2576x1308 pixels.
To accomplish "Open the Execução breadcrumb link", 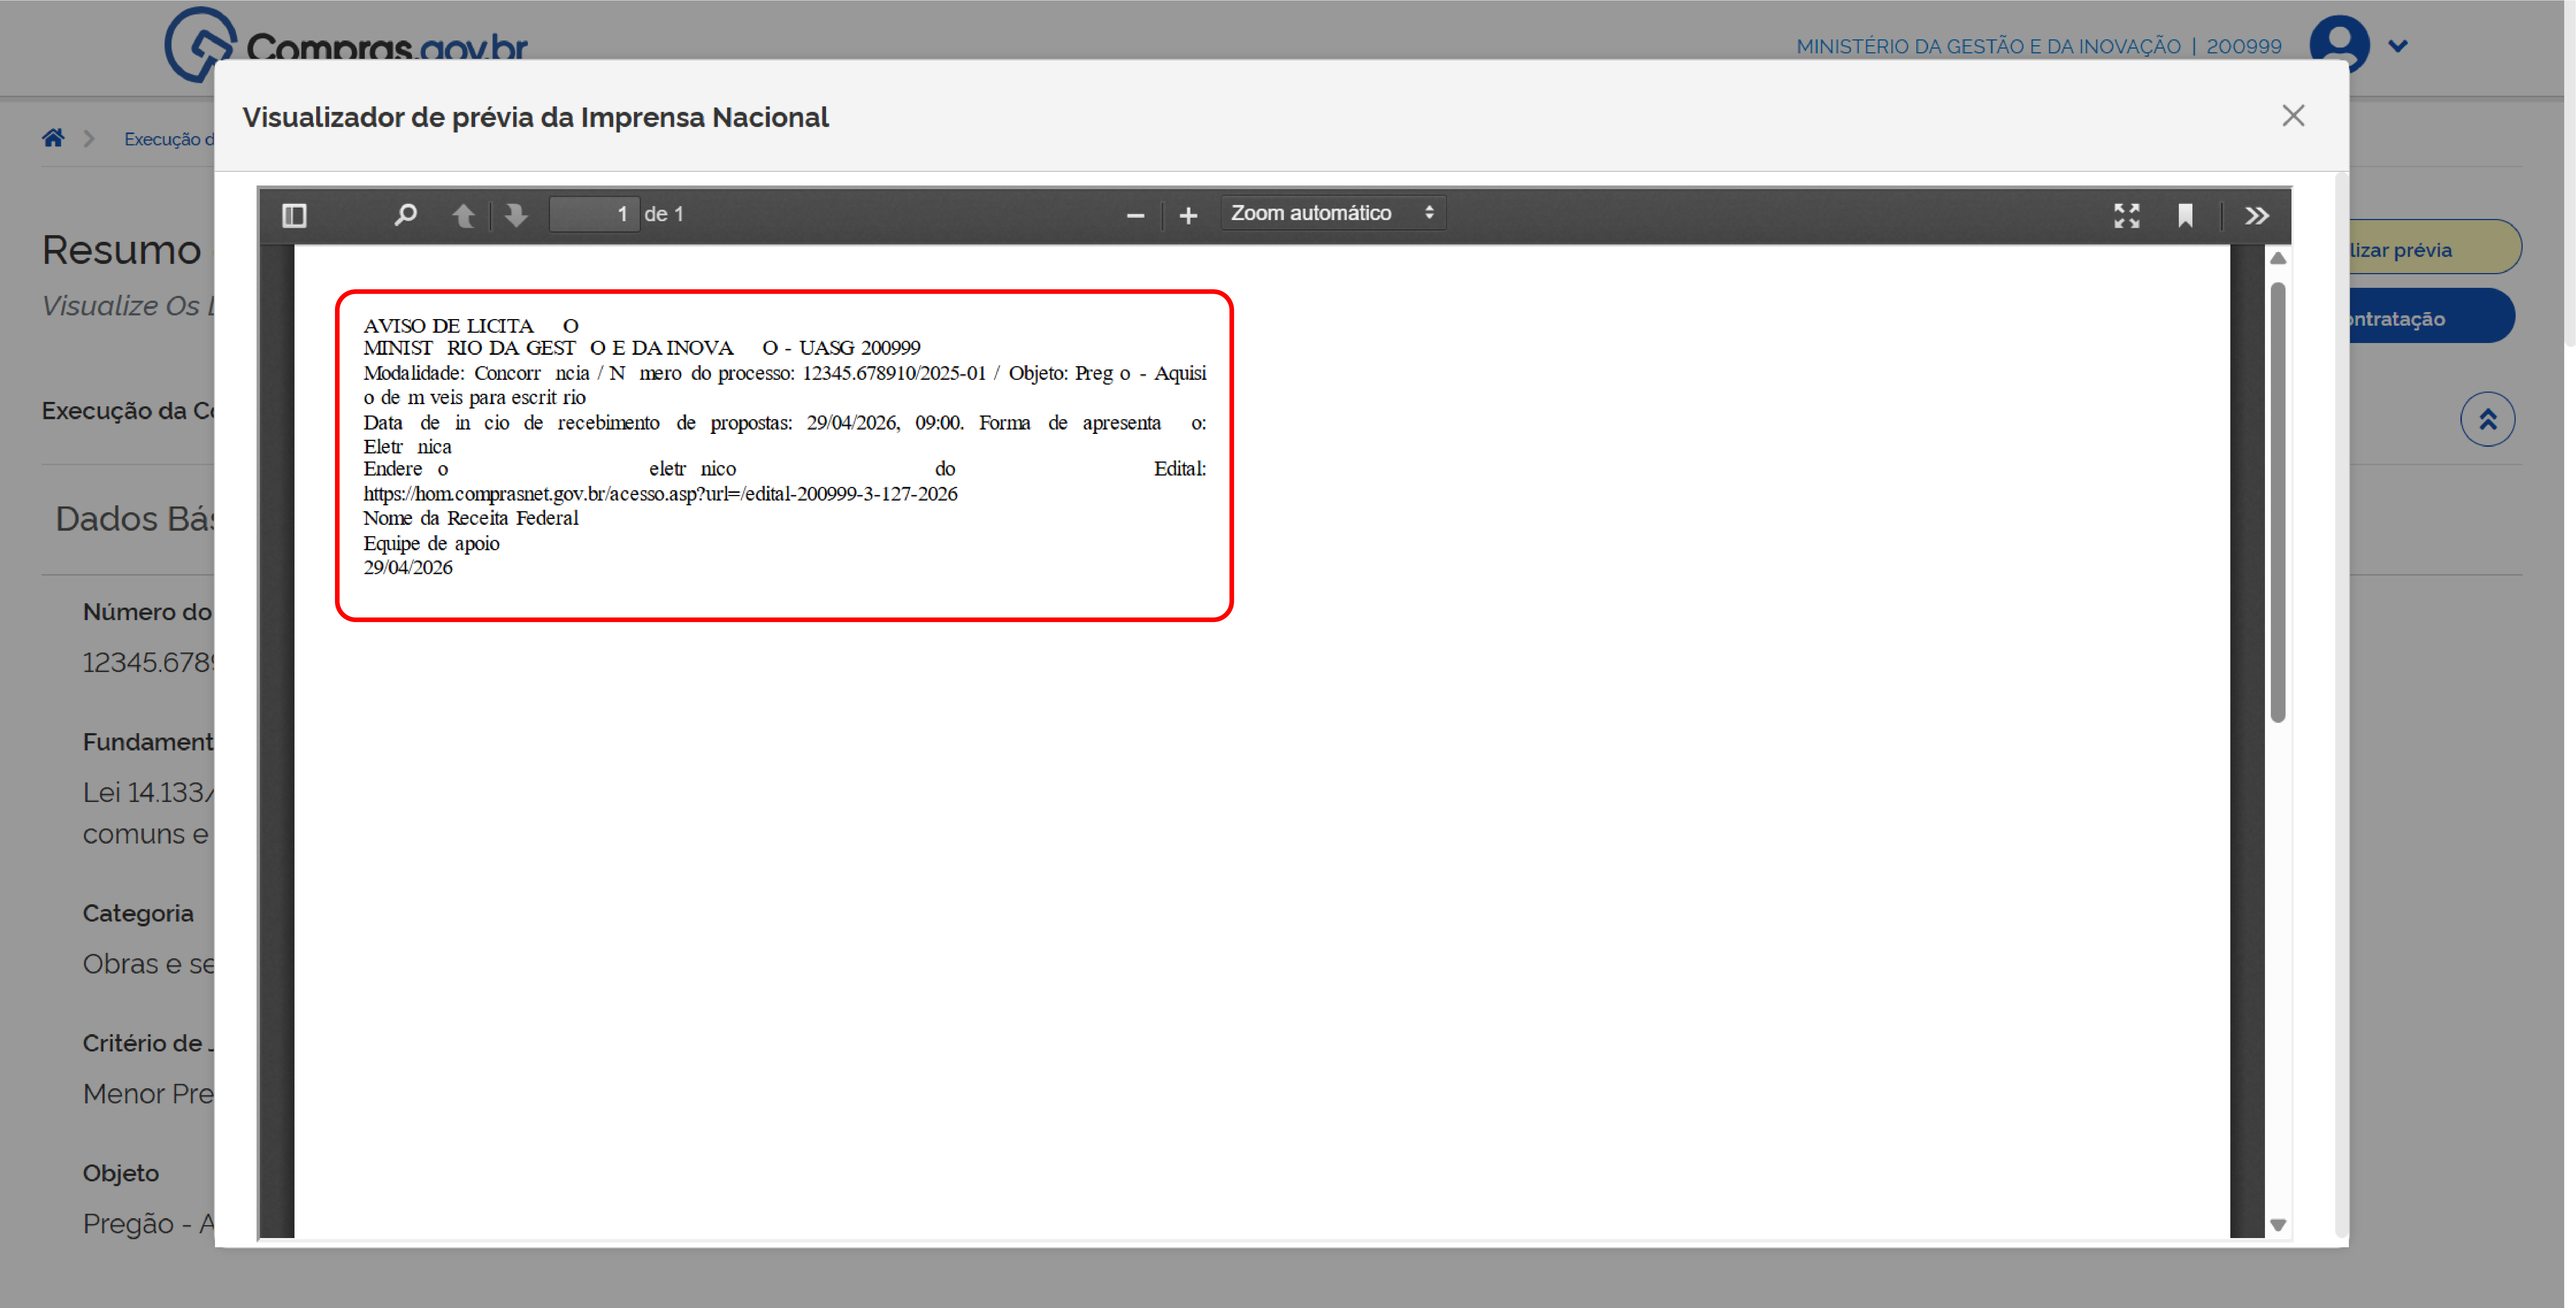I will [169, 139].
